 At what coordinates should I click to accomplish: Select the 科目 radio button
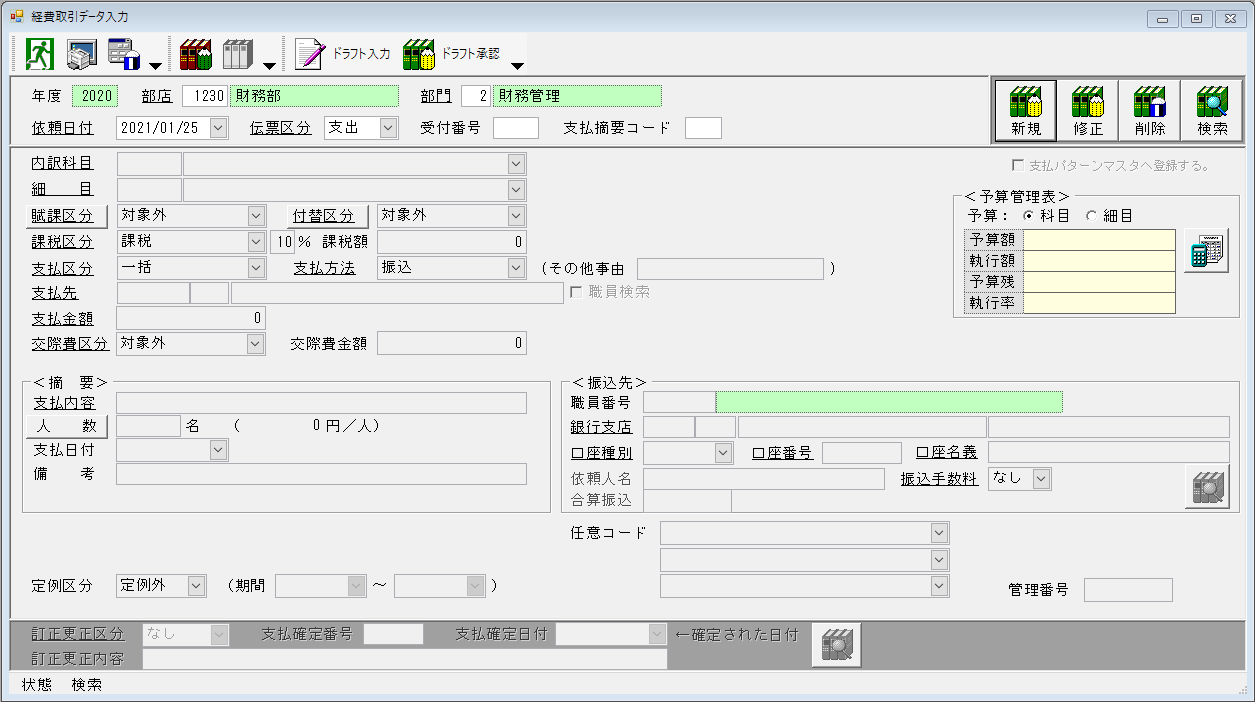[1031, 216]
